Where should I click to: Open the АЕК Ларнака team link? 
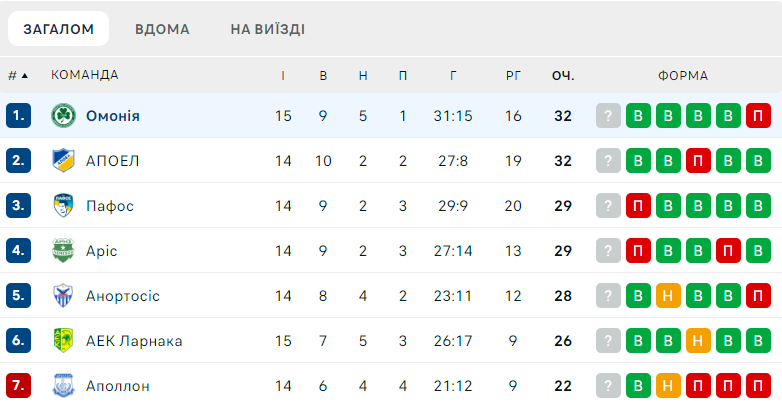click(134, 341)
